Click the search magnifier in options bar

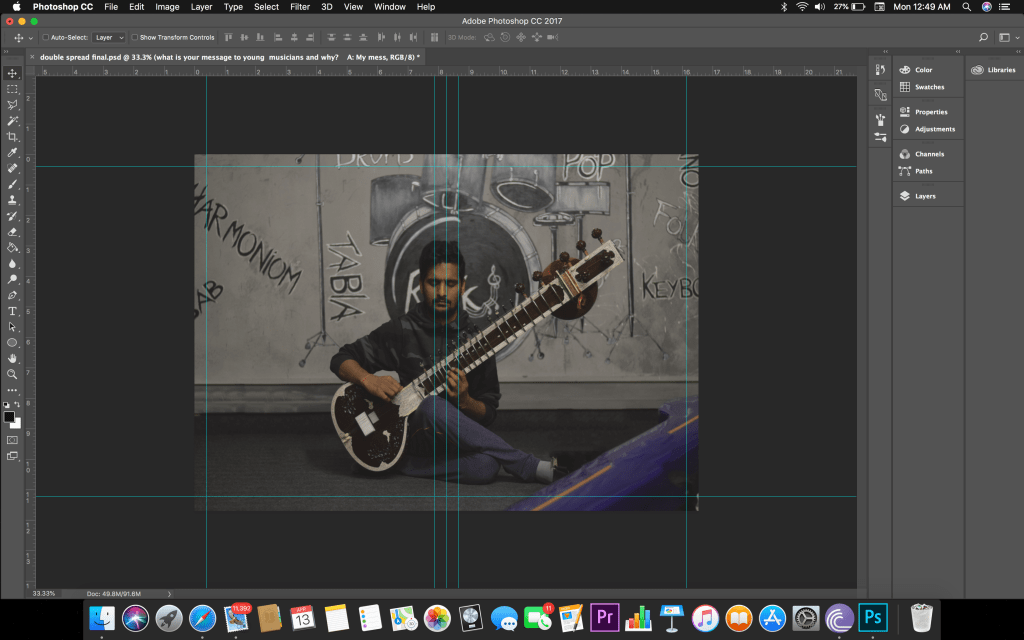pos(983,37)
